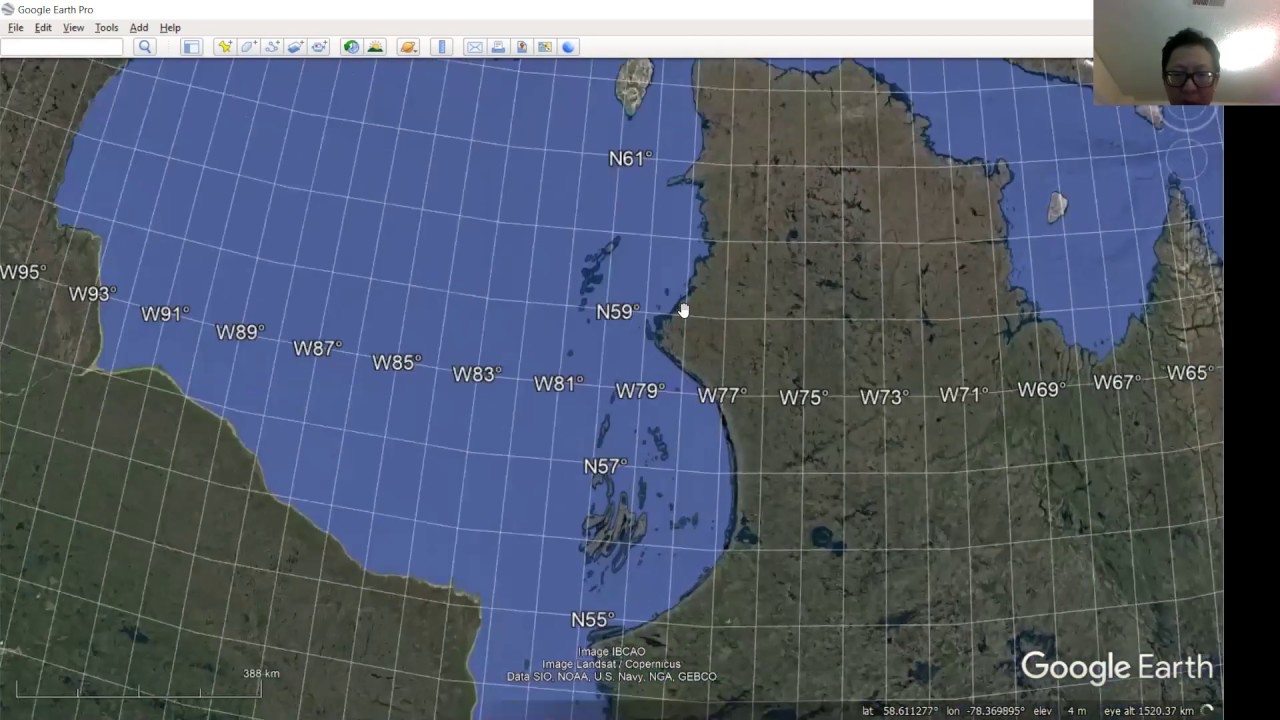
Task: Click the W69° longitude label
Action: 1042,390
